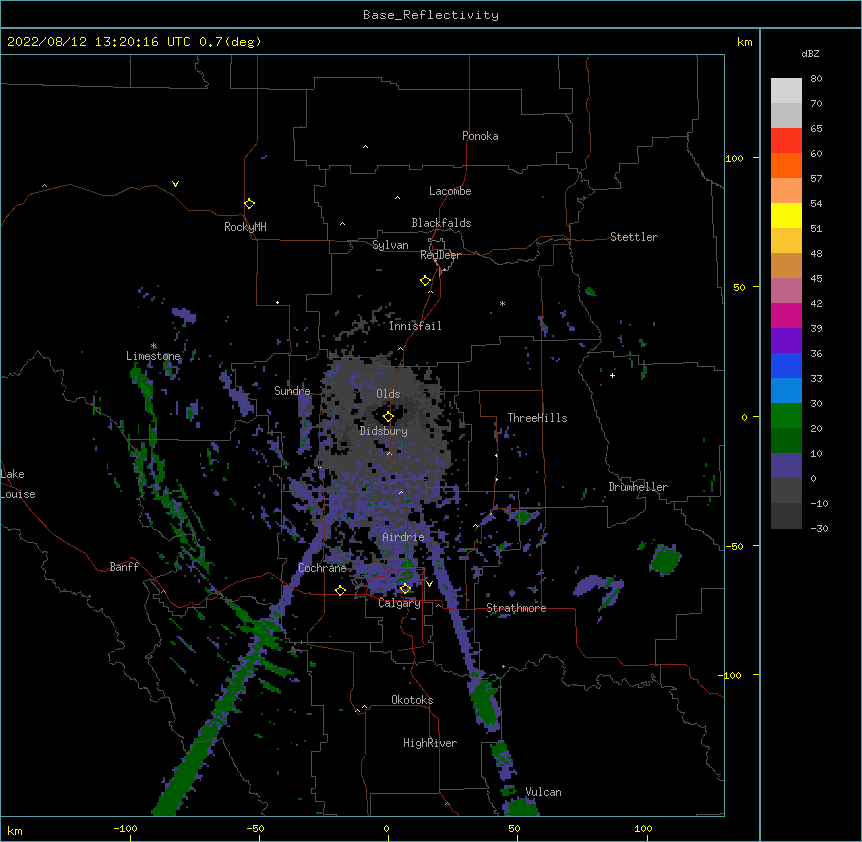This screenshot has height=842, width=862.
Task: Select the Drumheller label
Action: pyautogui.click(x=638, y=487)
